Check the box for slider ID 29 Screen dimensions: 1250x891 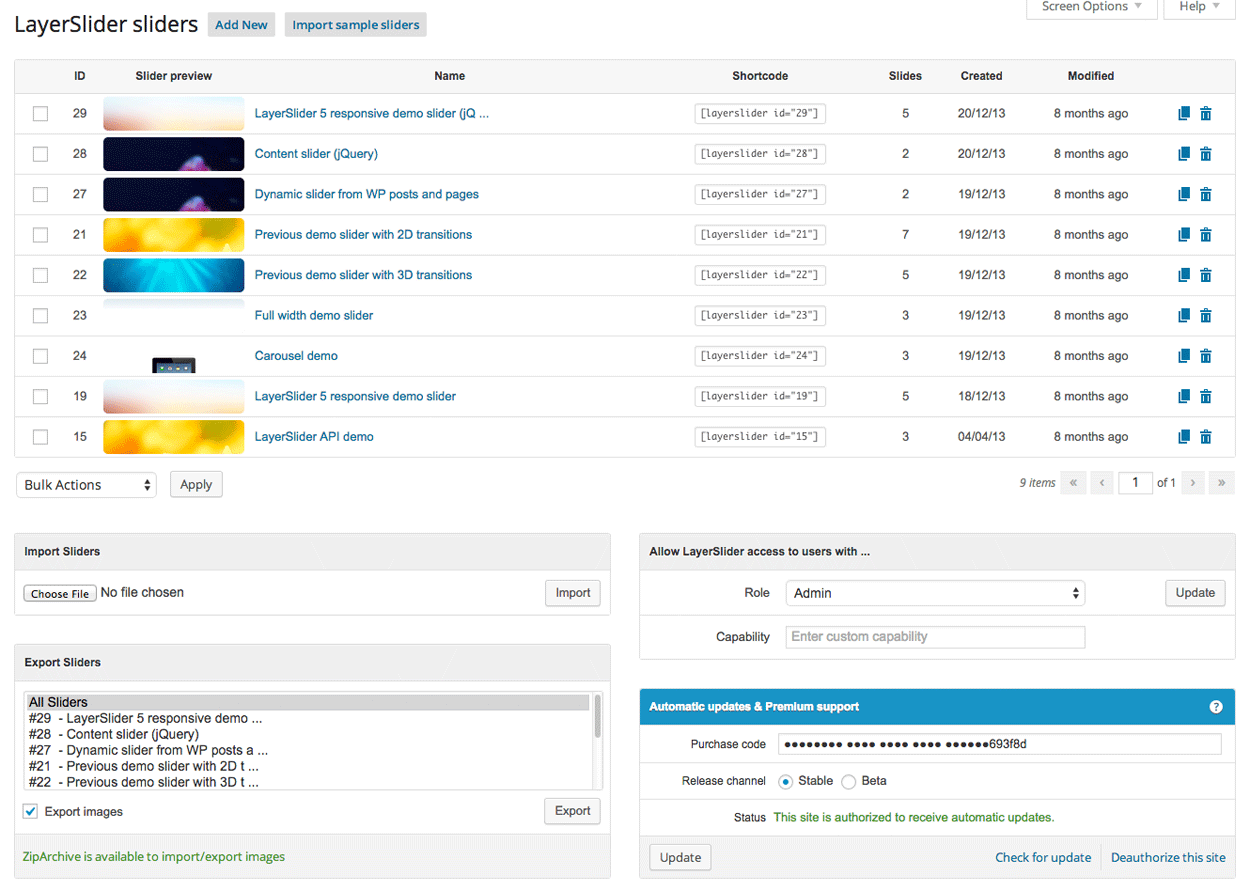tap(40, 114)
